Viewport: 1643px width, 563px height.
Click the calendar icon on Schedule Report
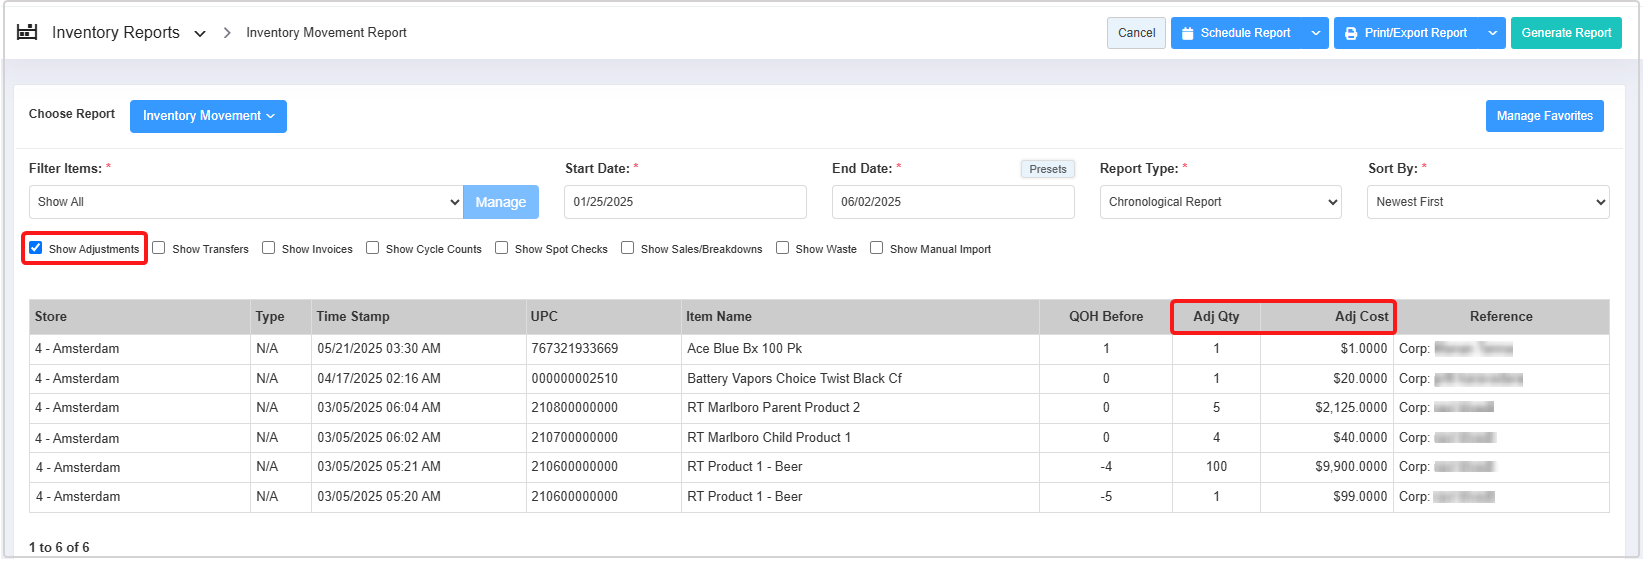point(1187,33)
